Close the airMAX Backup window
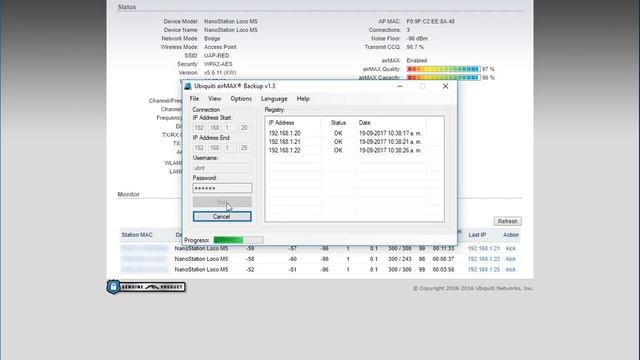The image size is (640, 360). click(445, 86)
